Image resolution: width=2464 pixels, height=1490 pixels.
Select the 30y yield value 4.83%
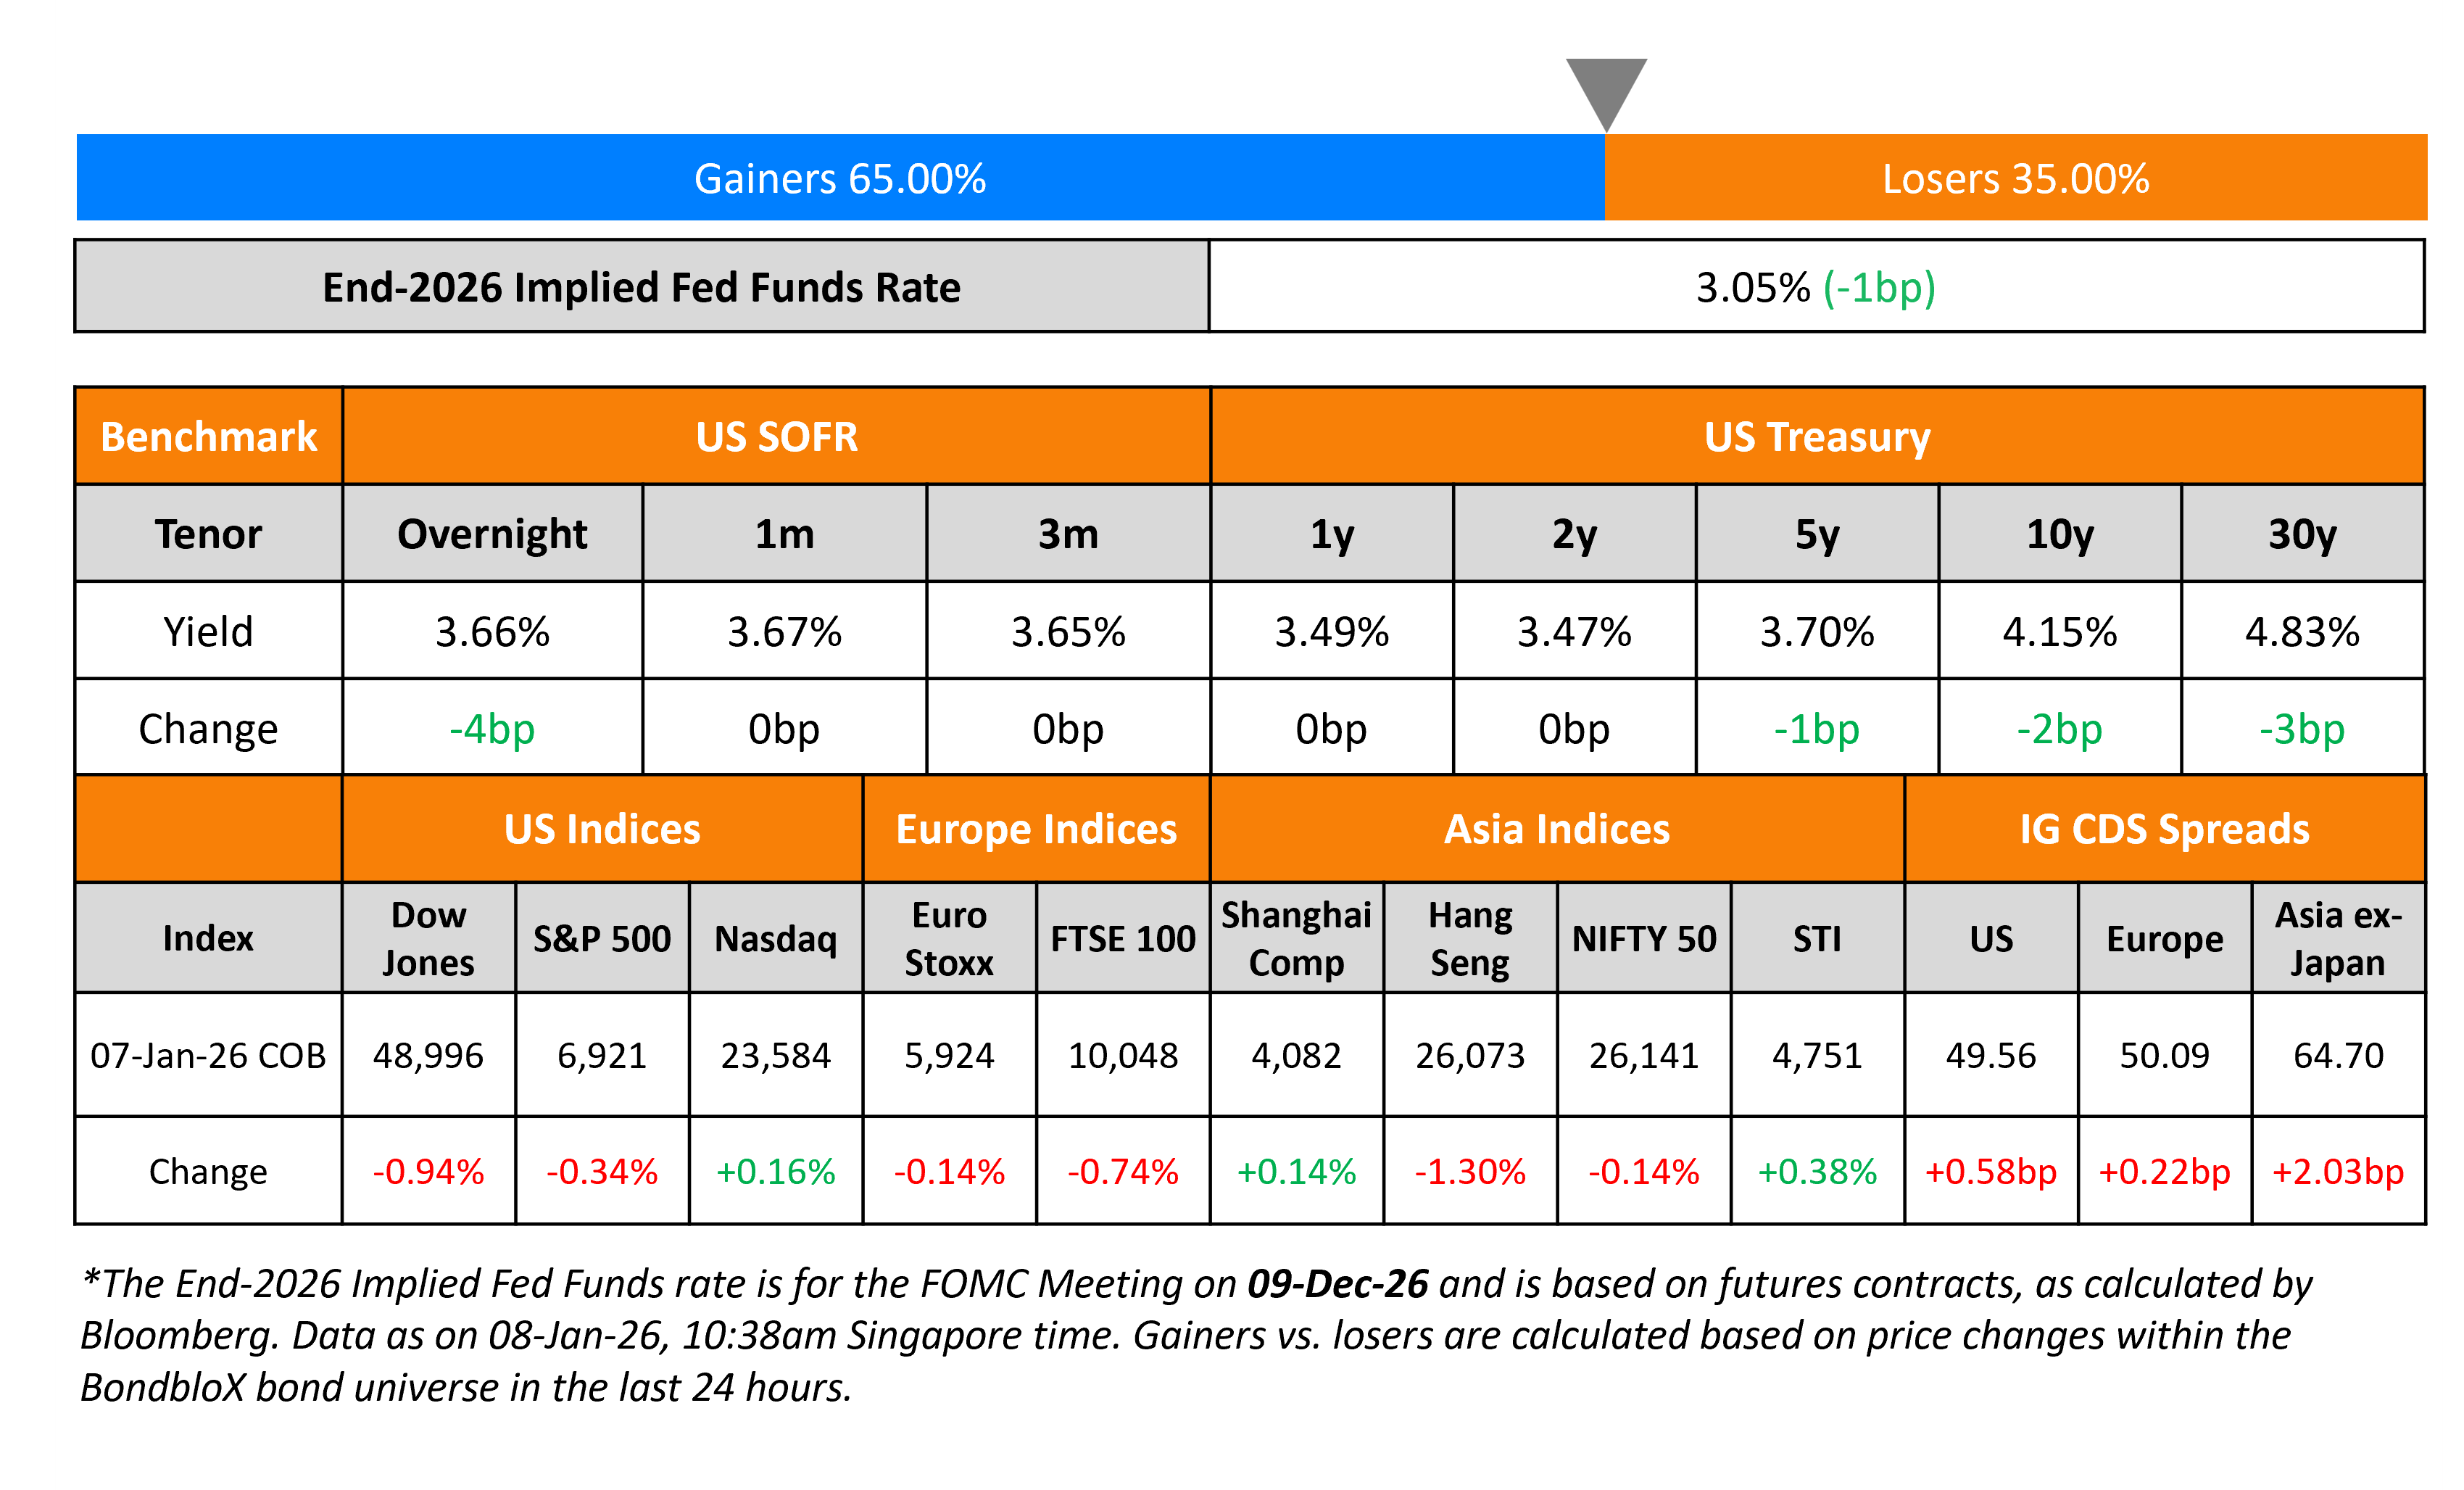click(2302, 632)
